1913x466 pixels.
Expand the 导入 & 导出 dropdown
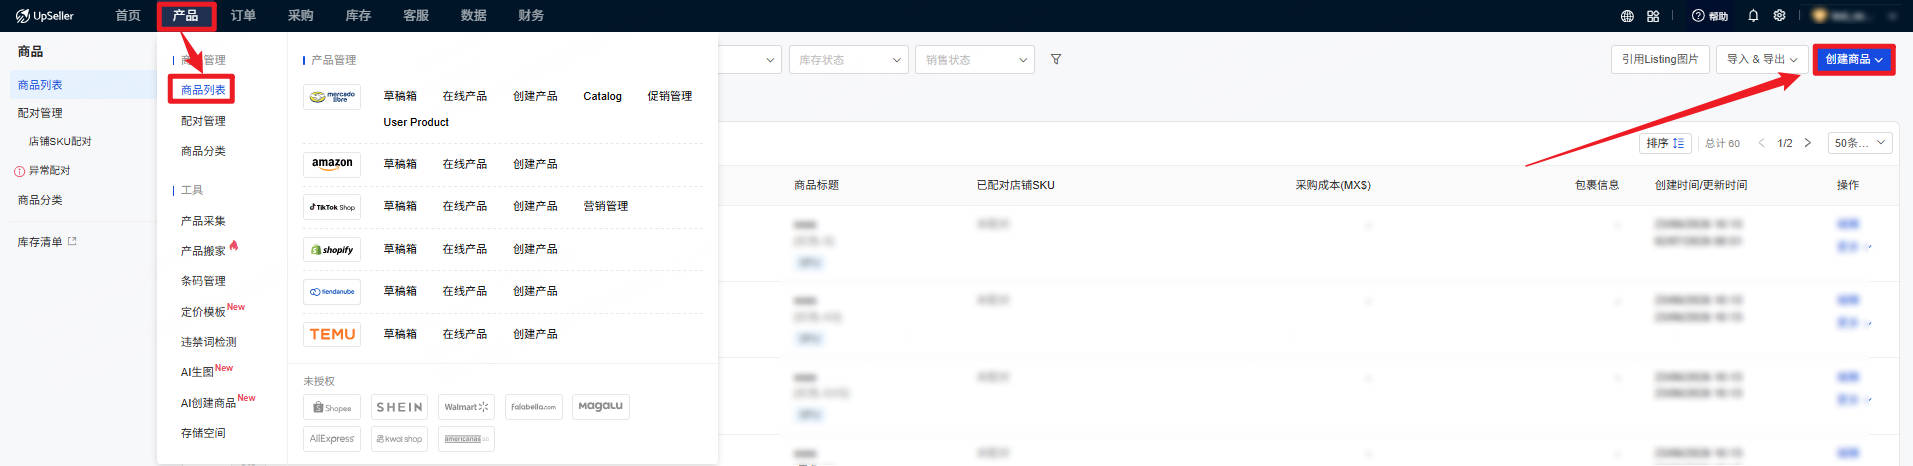tap(1762, 59)
